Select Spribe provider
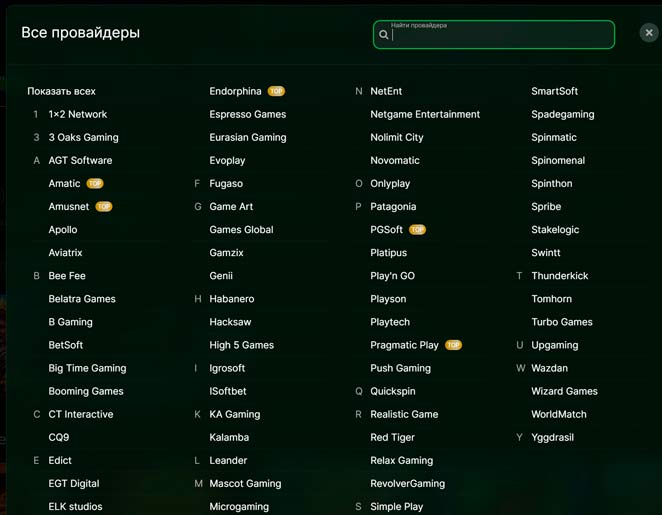This screenshot has height=515, width=662. point(546,207)
